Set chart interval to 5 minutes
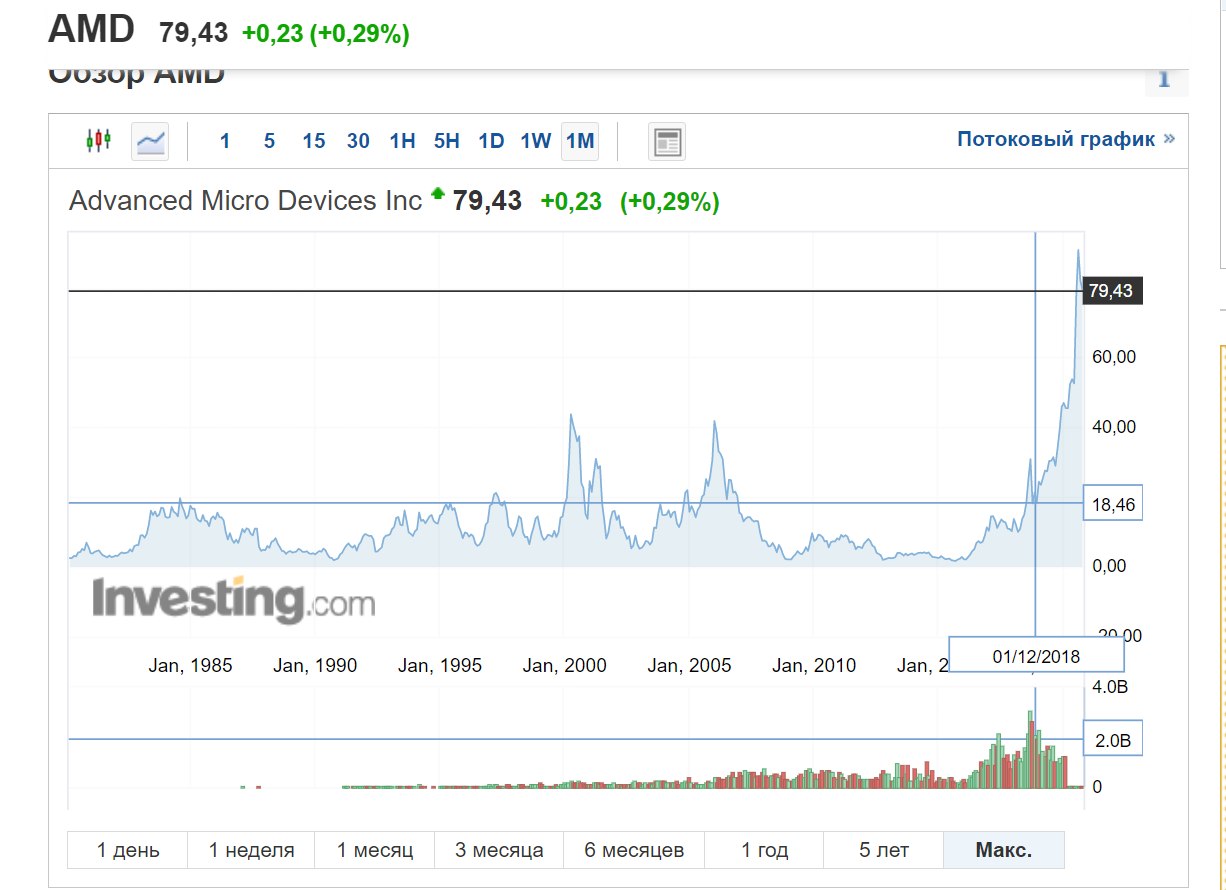Viewport: 1226px width, 890px height. point(269,141)
